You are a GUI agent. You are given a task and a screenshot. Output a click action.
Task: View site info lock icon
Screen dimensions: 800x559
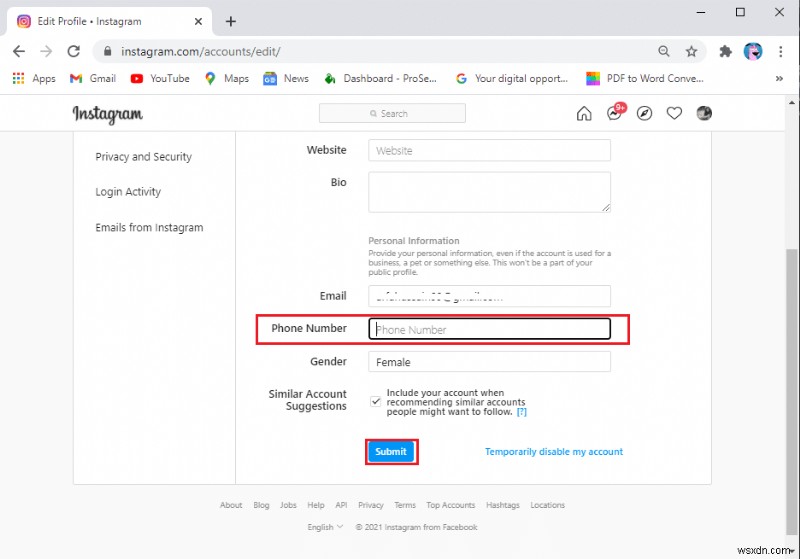(107, 51)
